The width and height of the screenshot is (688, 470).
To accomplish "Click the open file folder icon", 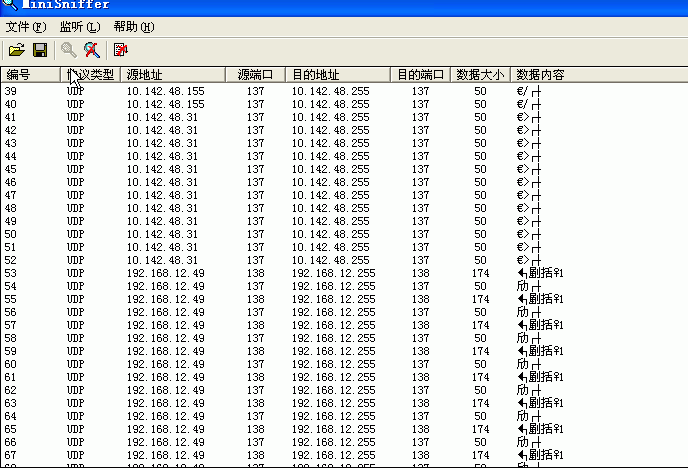I will click(16, 49).
